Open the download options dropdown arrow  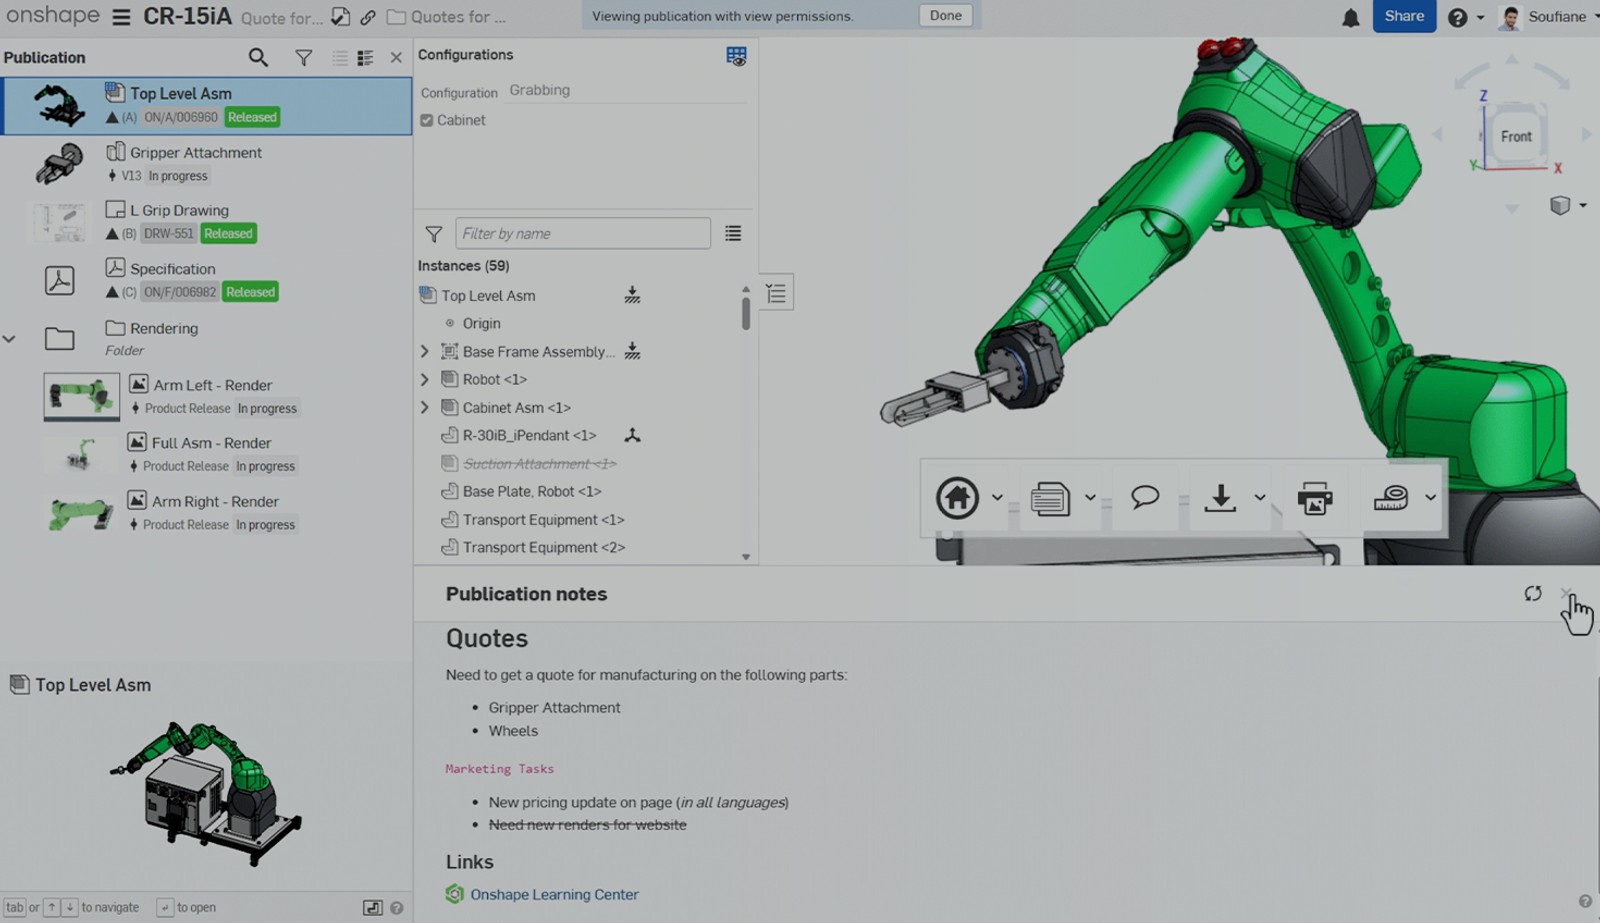click(x=1260, y=497)
